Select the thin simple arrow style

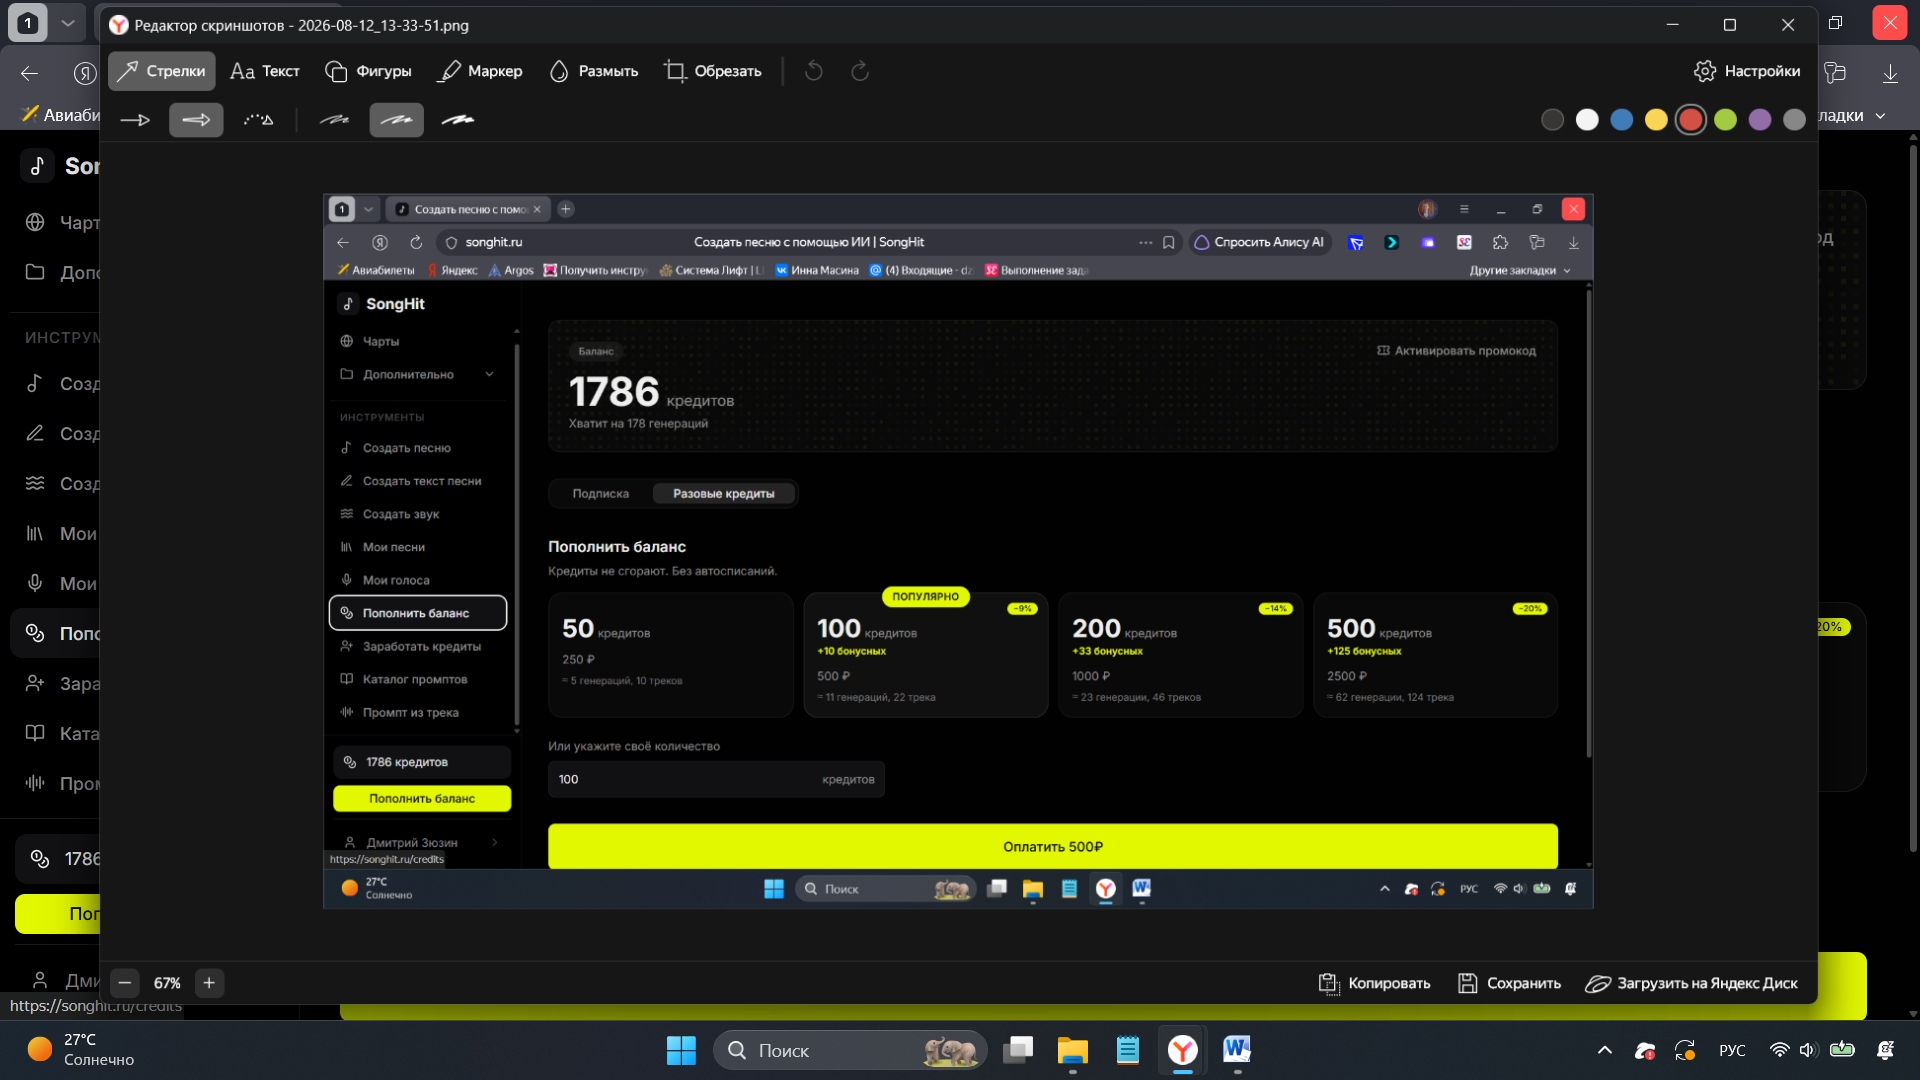point(135,120)
